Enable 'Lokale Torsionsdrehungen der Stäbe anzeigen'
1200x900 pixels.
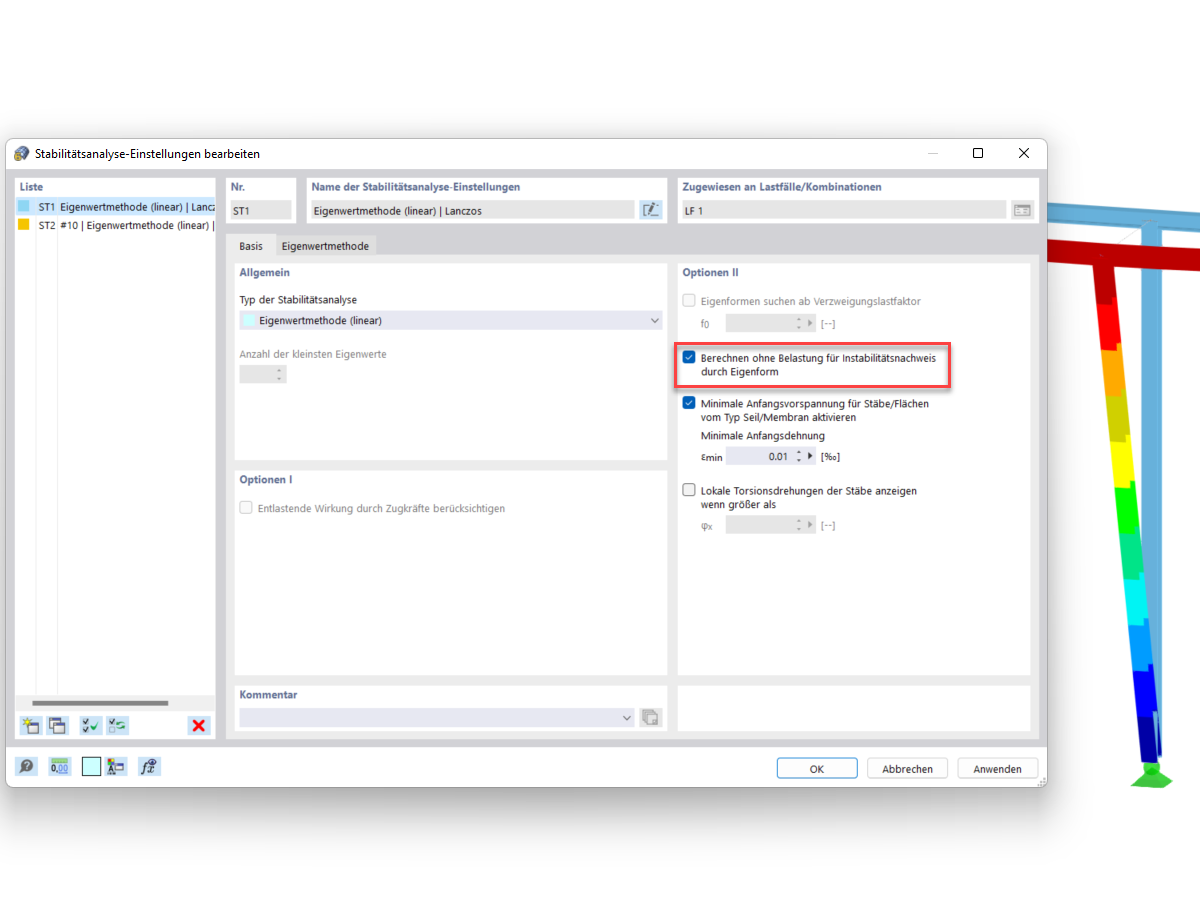click(688, 490)
